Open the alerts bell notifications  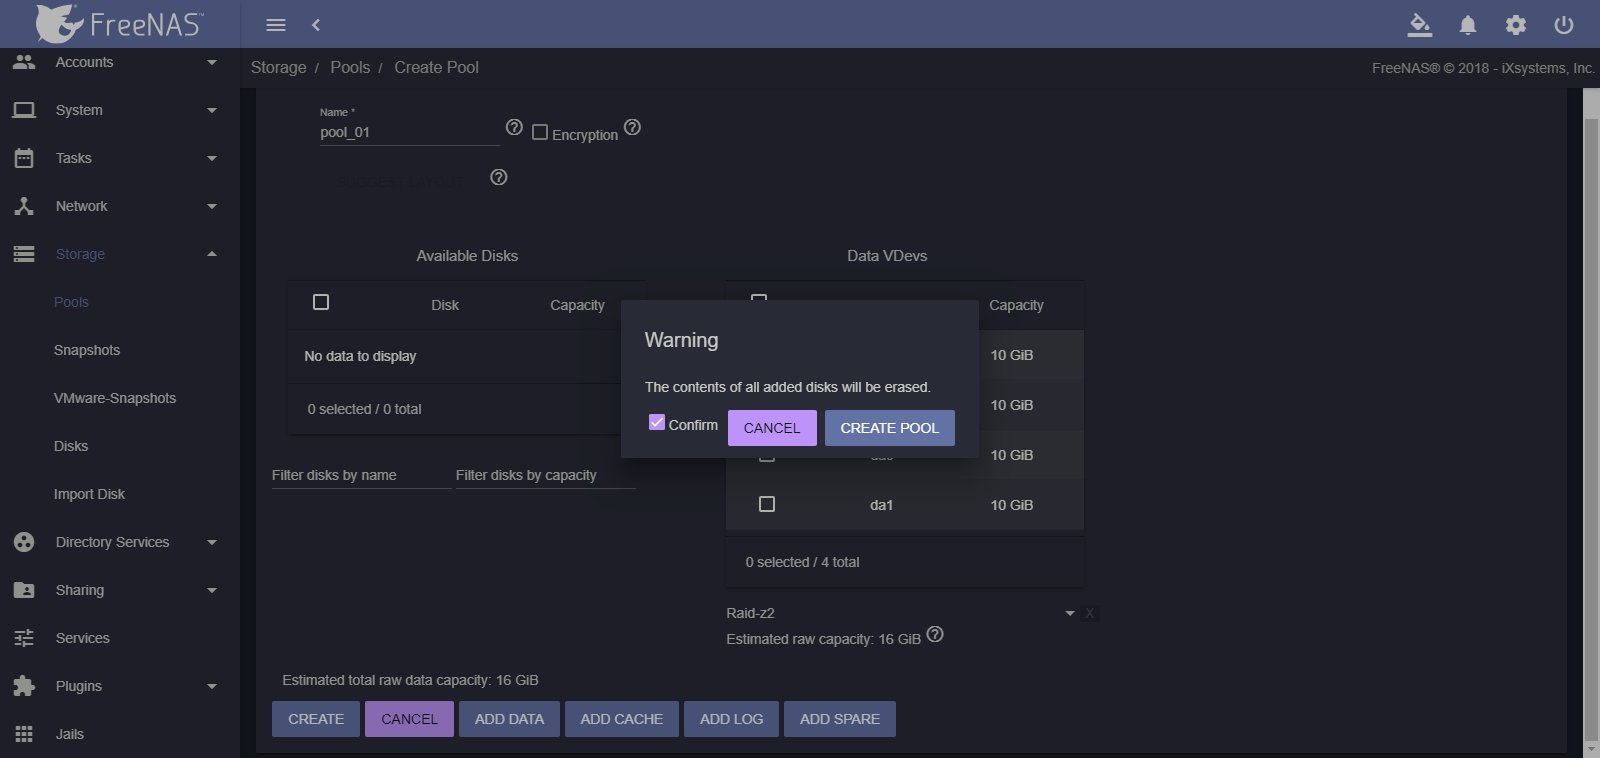point(1467,25)
